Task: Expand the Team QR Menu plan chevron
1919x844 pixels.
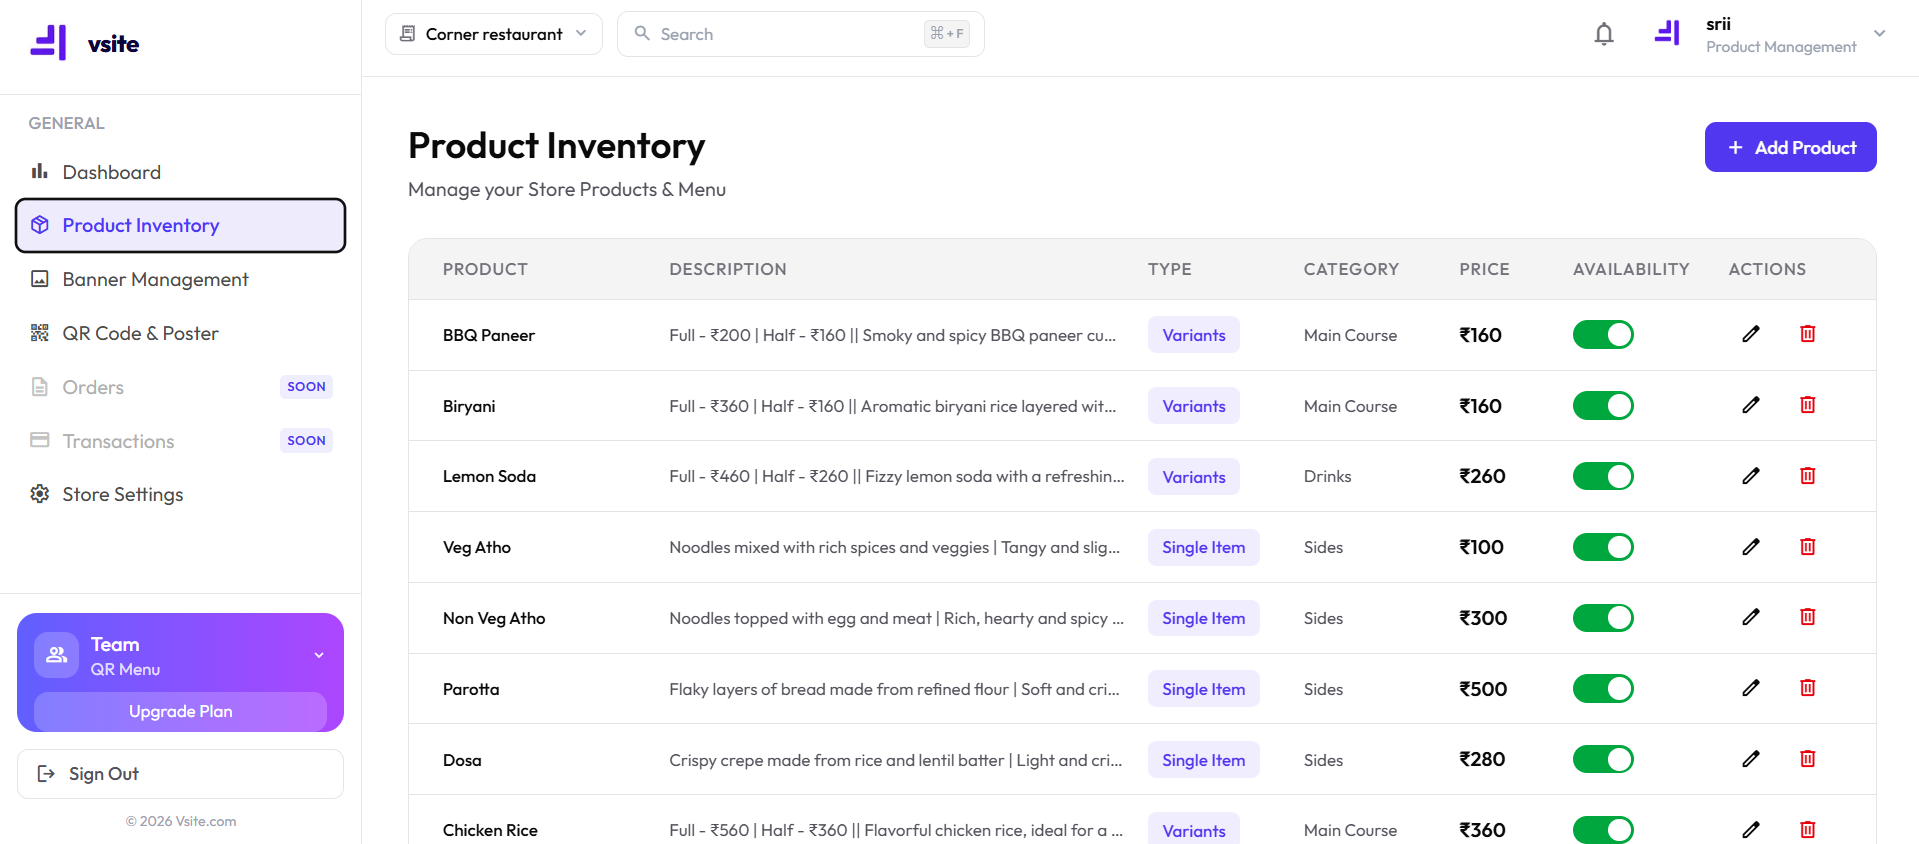Action: coord(319,655)
